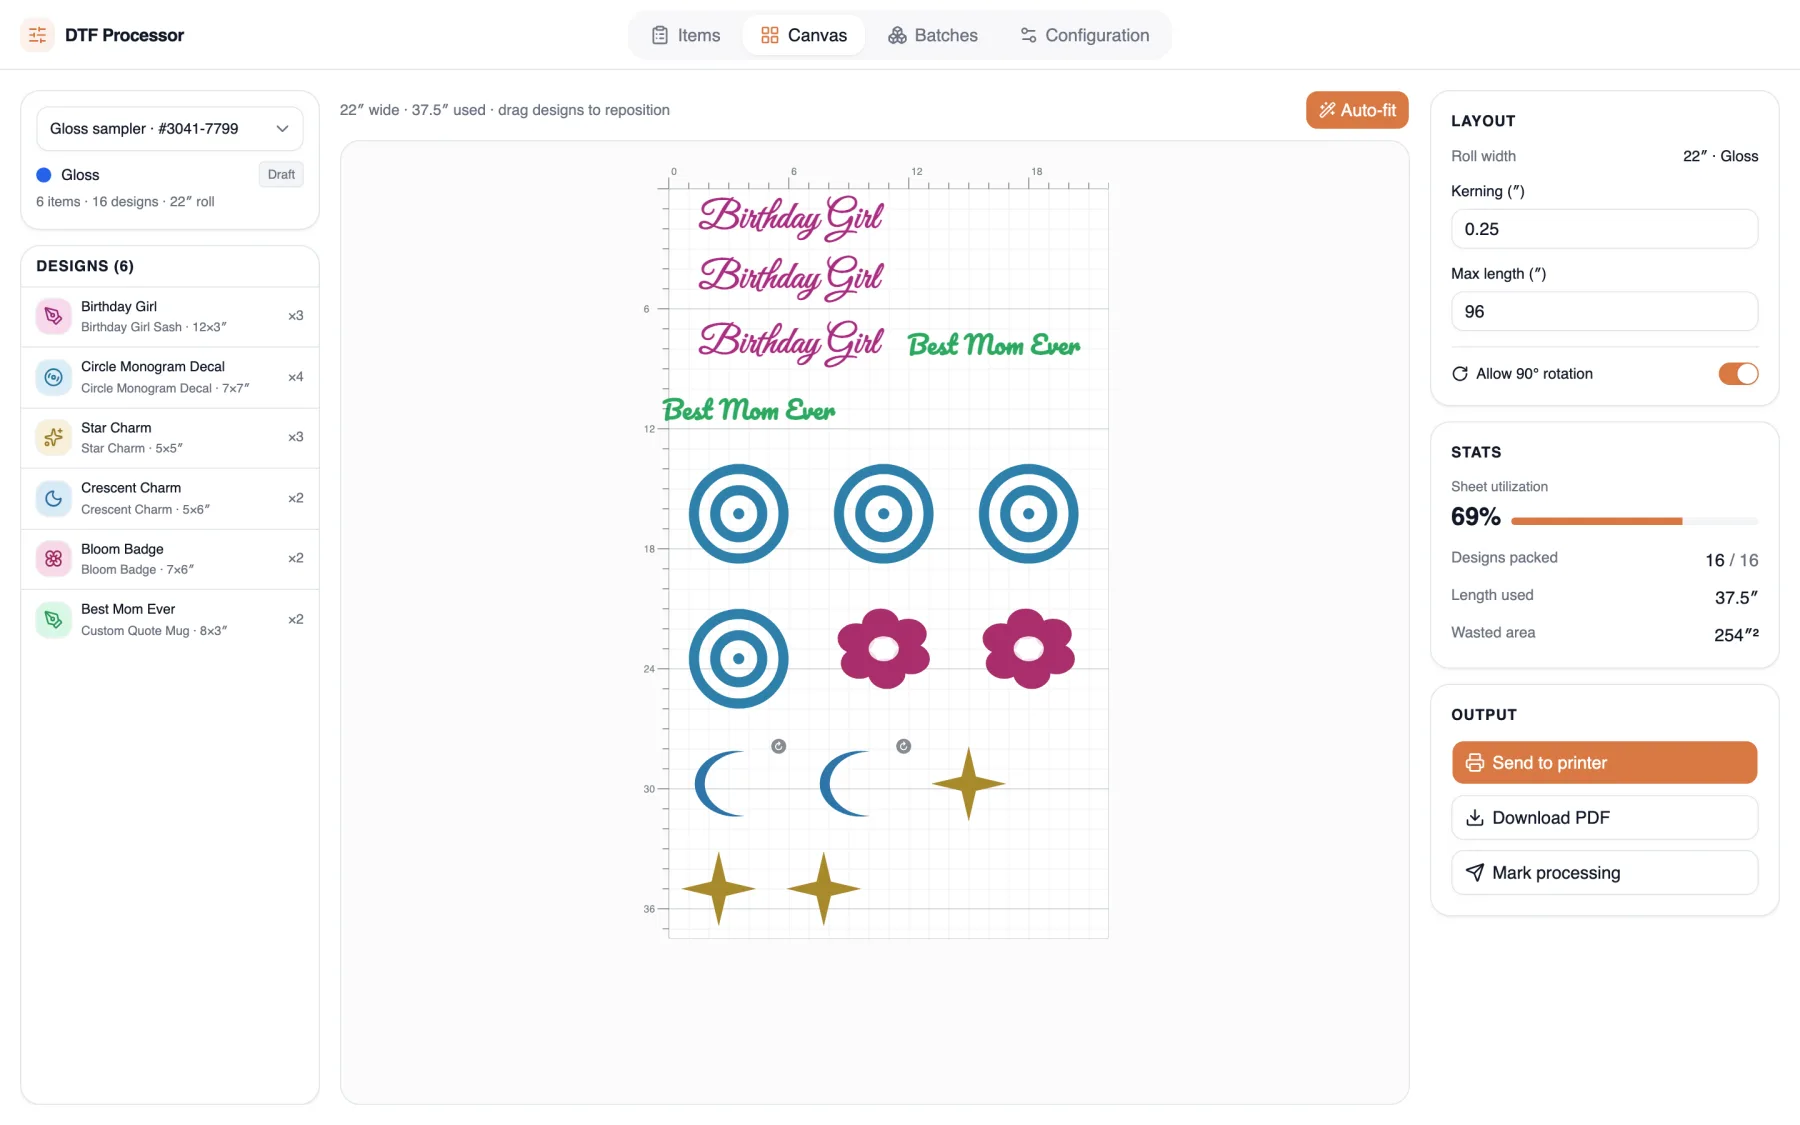The width and height of the screenshot is (1800, 1125).
Task: Select the right circle monogram in top row
Action: 1028,514
